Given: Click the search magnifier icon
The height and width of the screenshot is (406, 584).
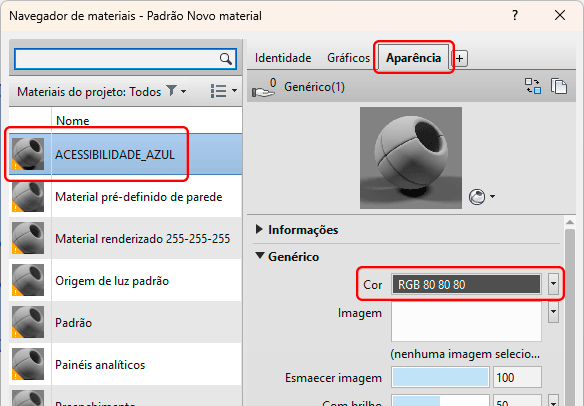Looking at the screenshot, I should [225, 59].
